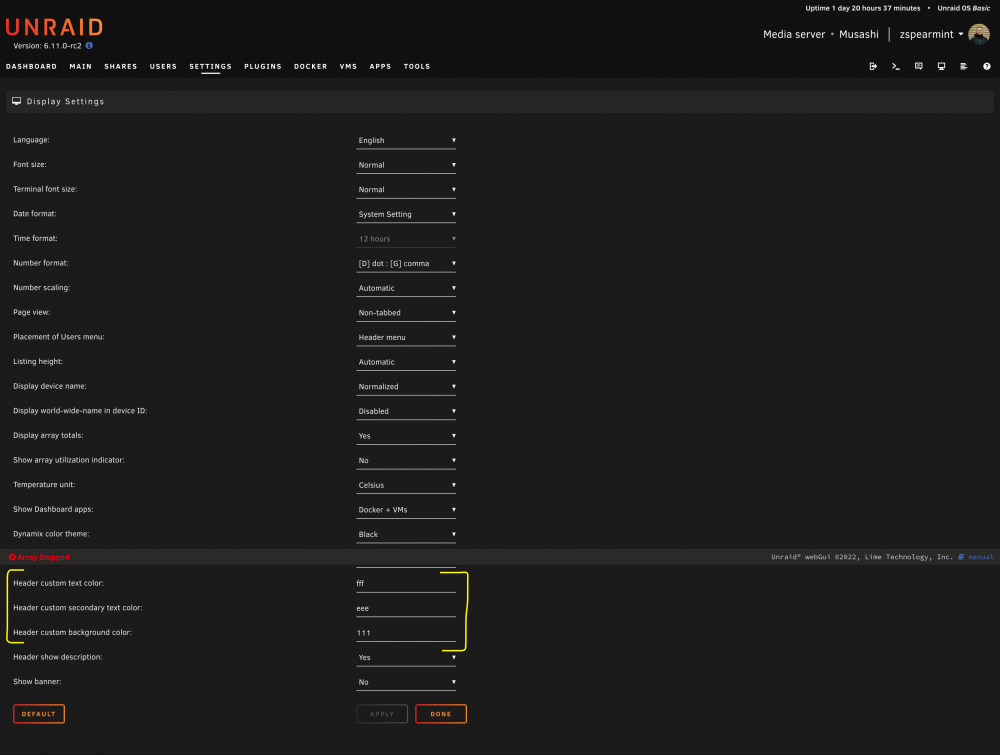Click the Done button

[441, 714]
